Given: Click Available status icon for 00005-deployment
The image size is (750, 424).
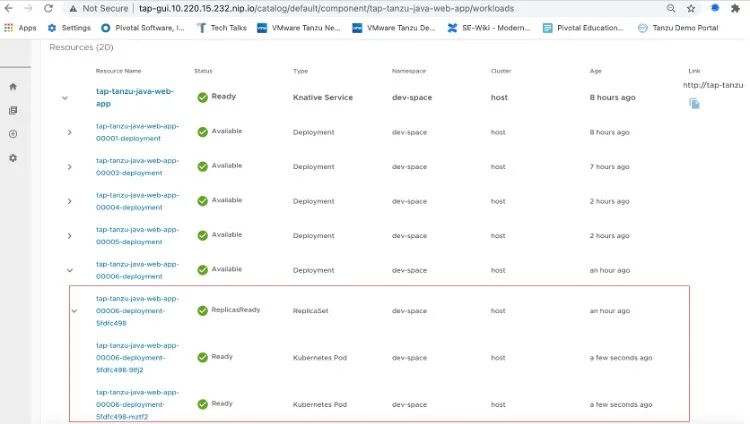Looking at the screenshot, I should (x=203, y=235).
